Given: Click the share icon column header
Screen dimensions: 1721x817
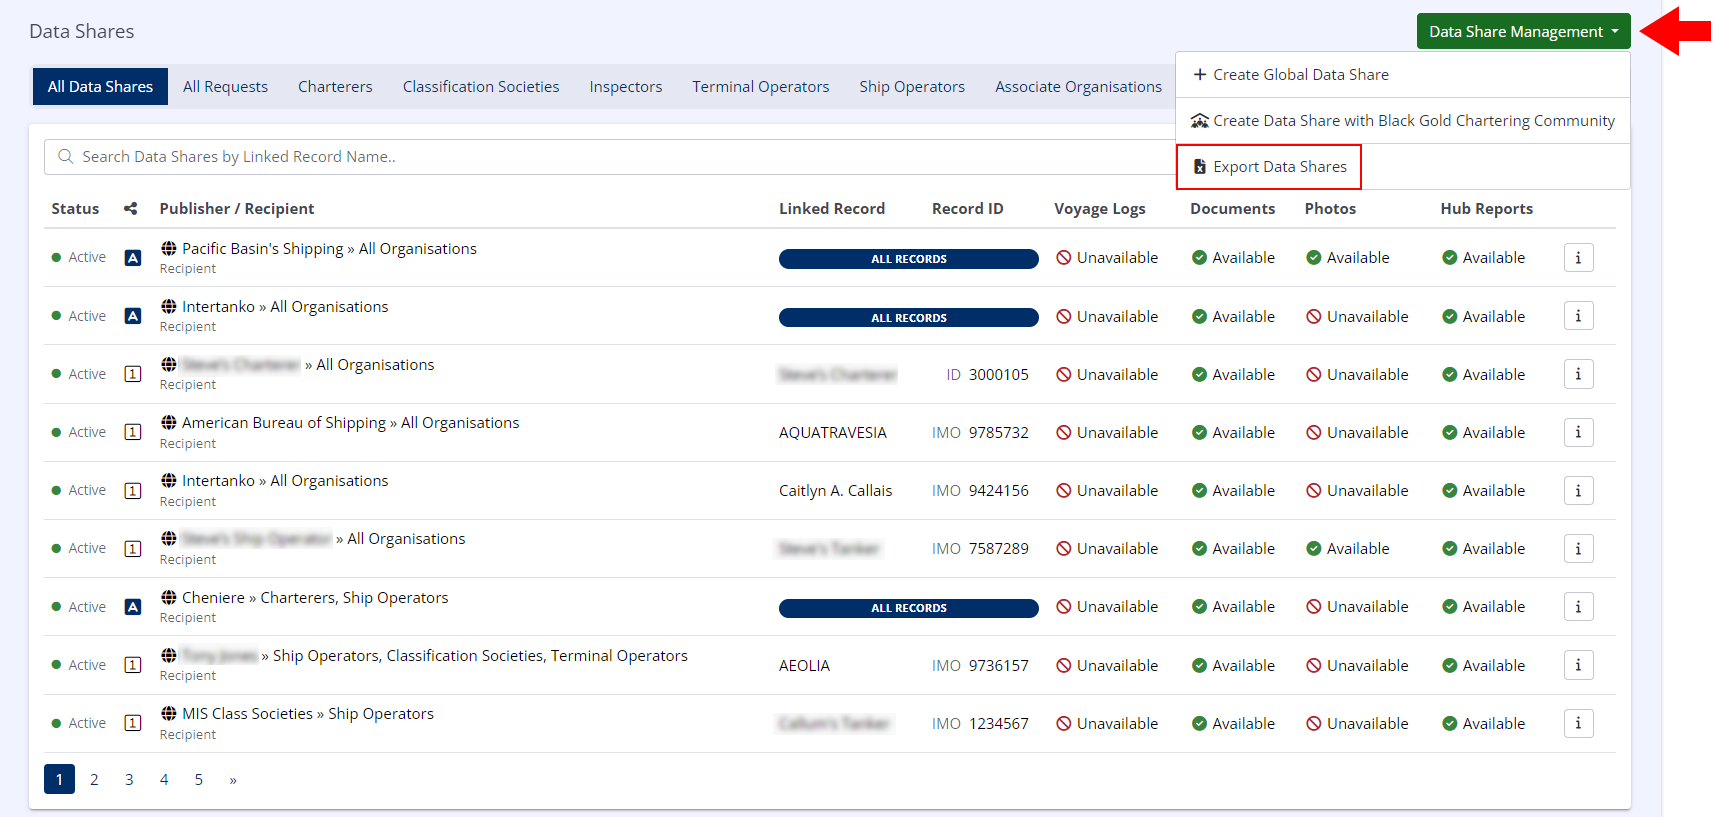Looking at the screenshot, I should [x=130, y=209].
